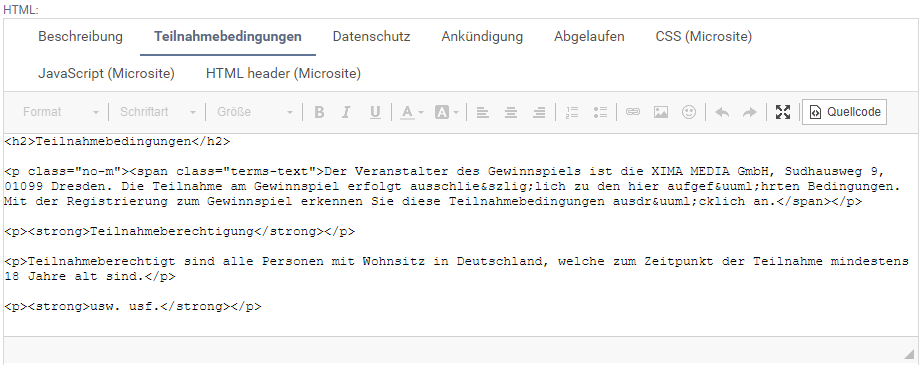
Task: Align text left
Action: coord(482,112)
